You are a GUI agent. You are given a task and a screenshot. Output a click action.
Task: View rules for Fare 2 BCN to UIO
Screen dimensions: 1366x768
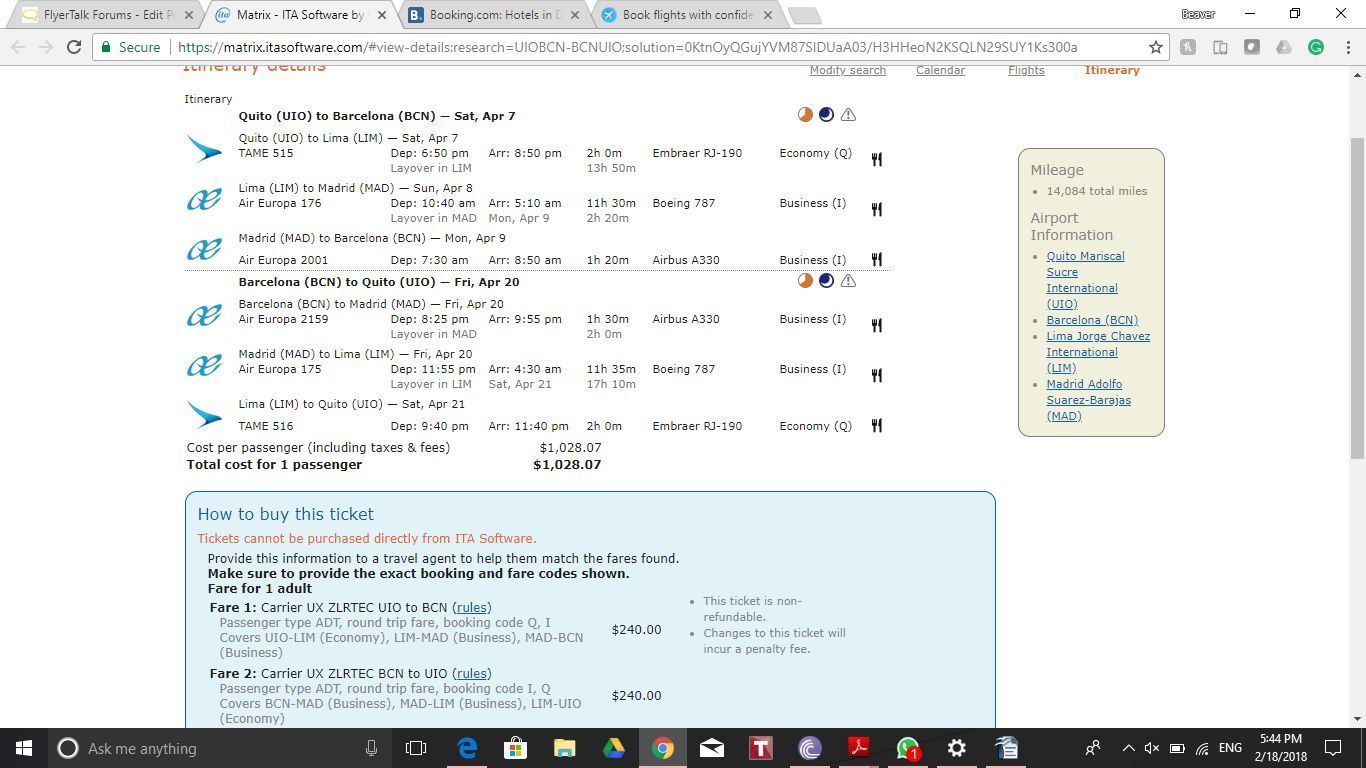(x=471, y=673)
